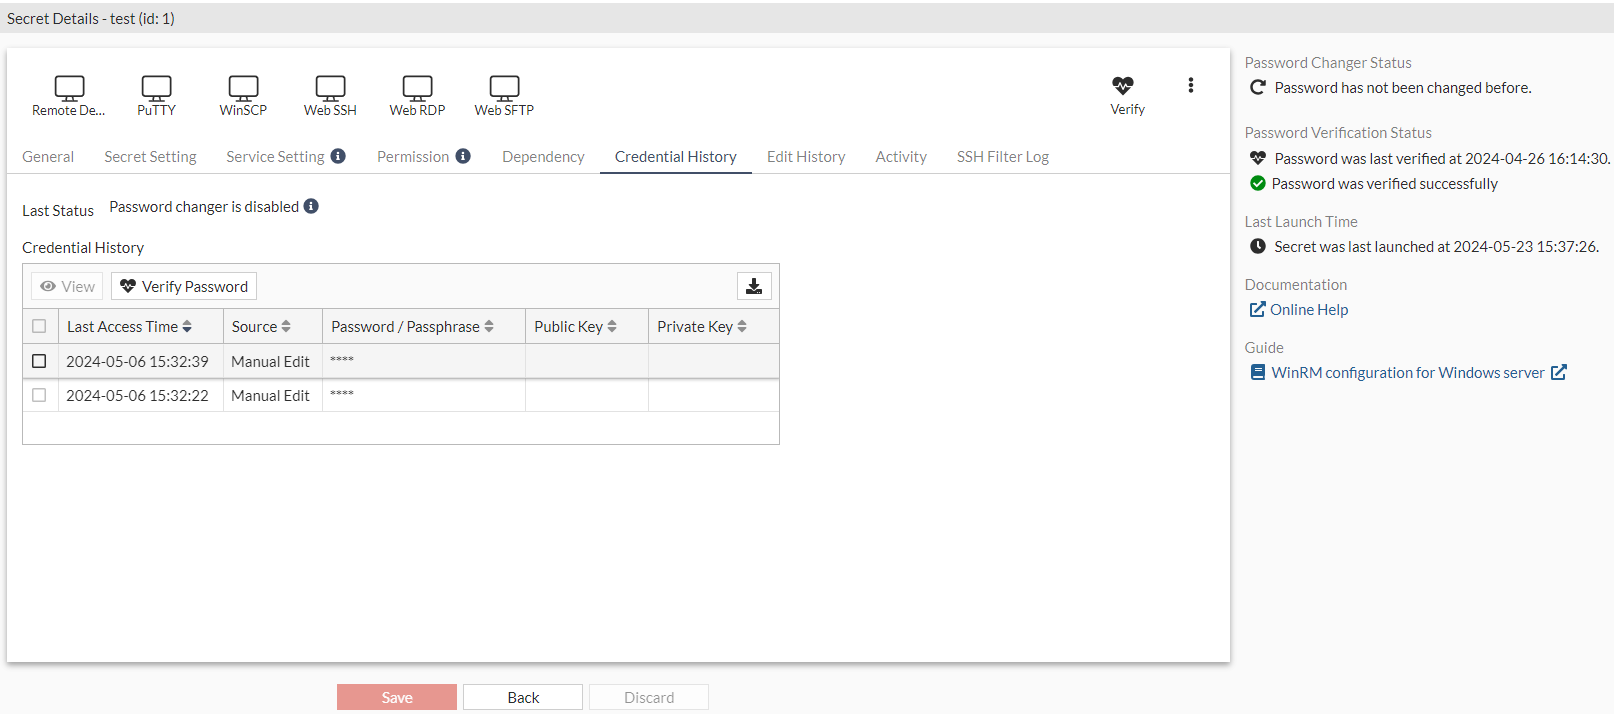Viewport: 1614px width, 716px height.
Task: Click masked password in 15:32:22 row
Action: [x=342, y=394]
